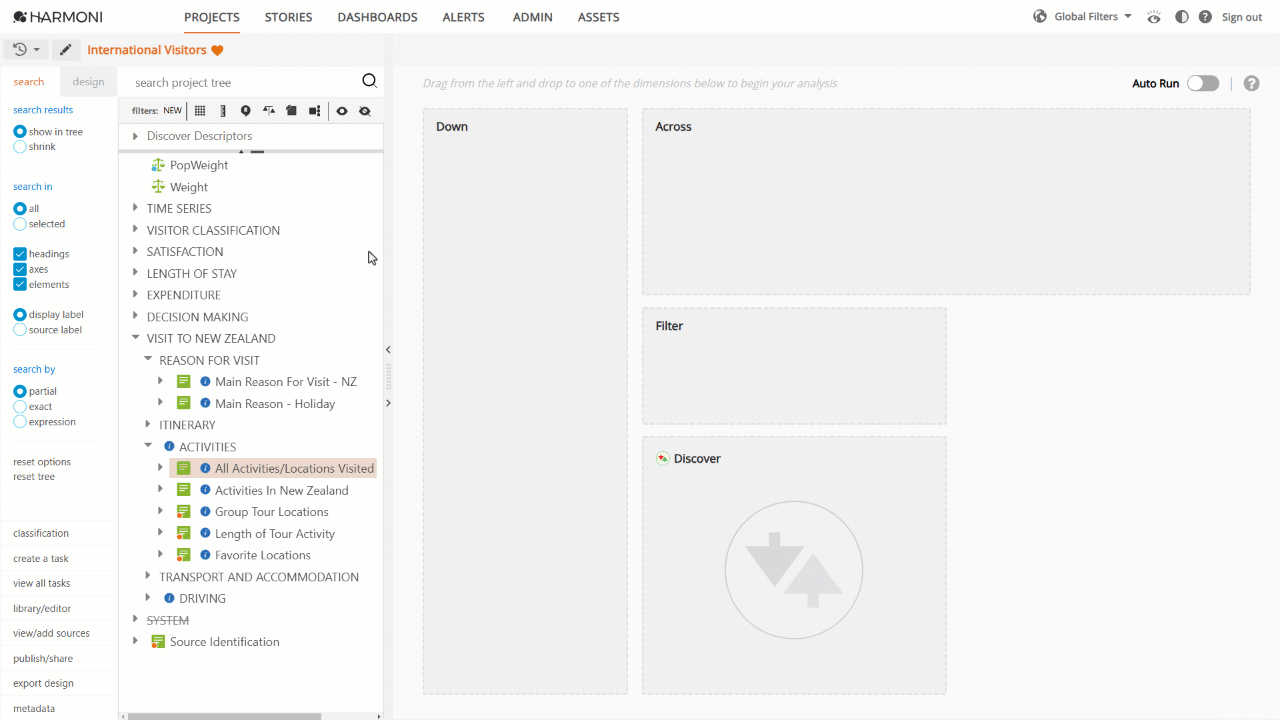Click the tag filter icon in toolbar
The width and height of the screenshot is (1280, 720).
[x=291, y=111]
